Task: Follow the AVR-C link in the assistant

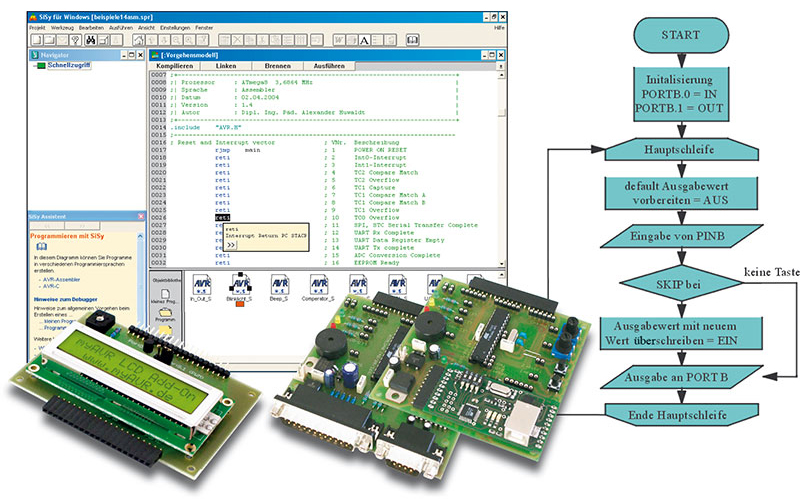Action: pyautogui.click(x=51, y=286)
